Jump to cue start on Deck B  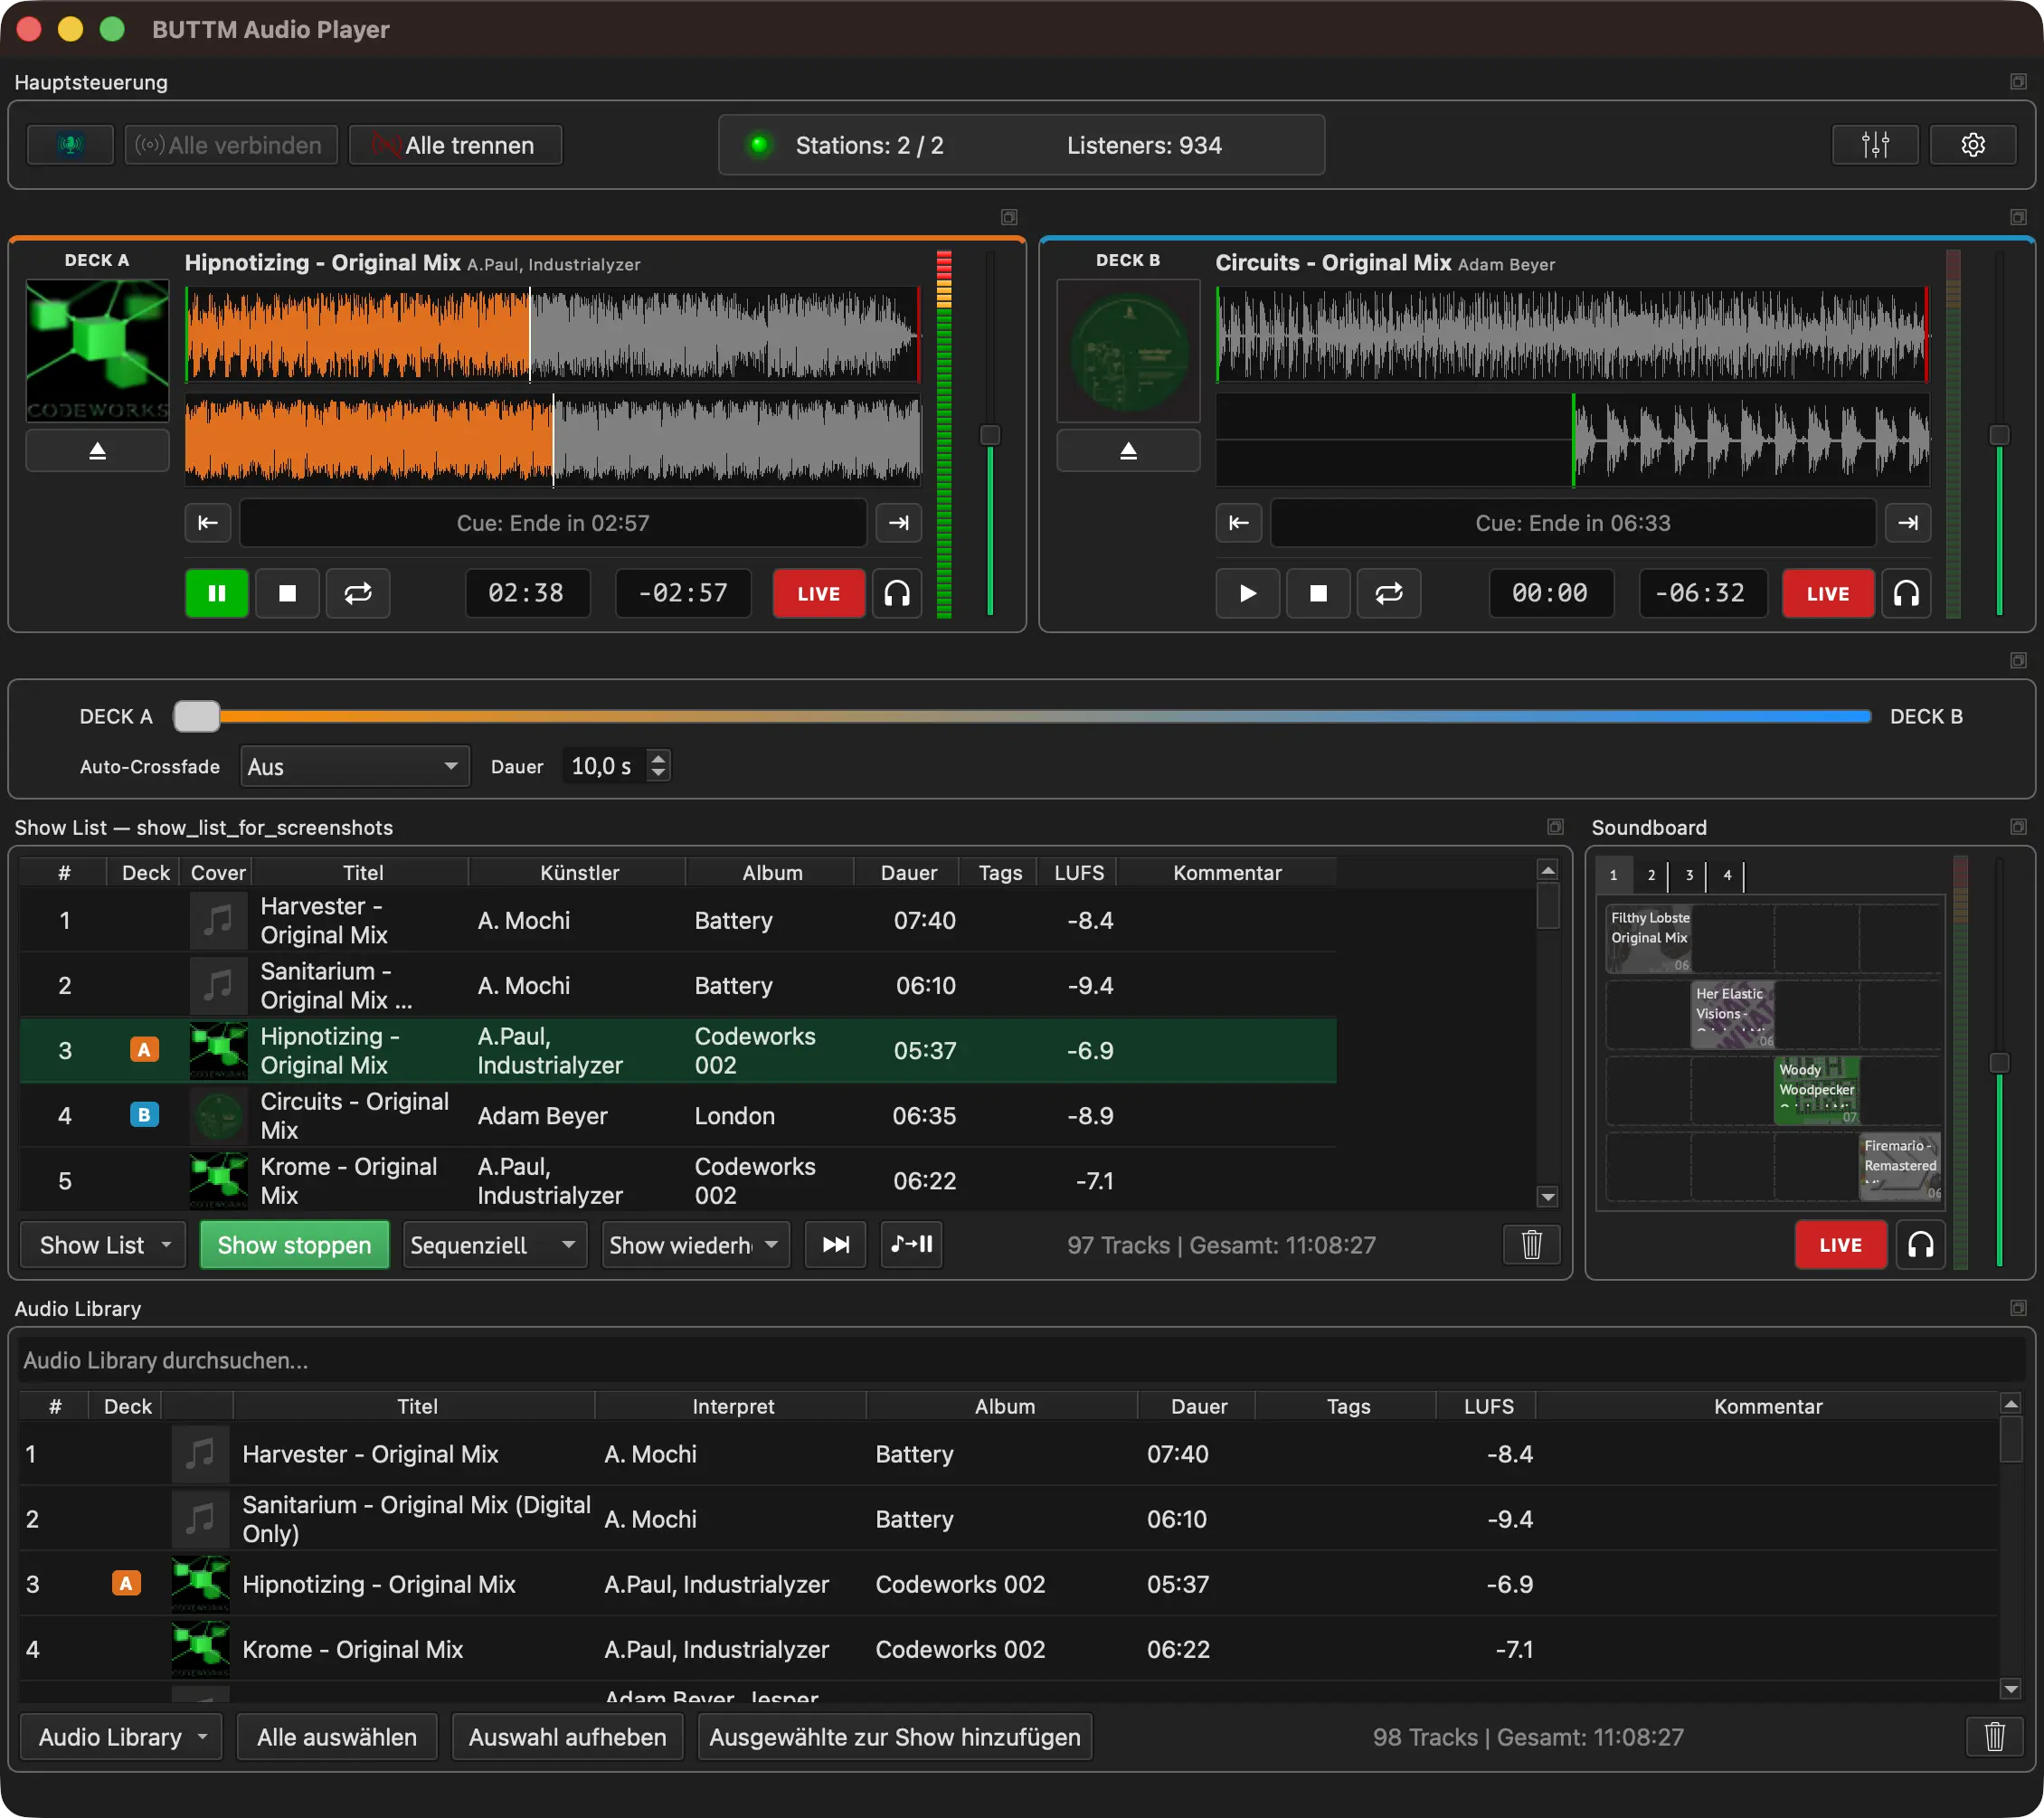tap(1238, 523)
